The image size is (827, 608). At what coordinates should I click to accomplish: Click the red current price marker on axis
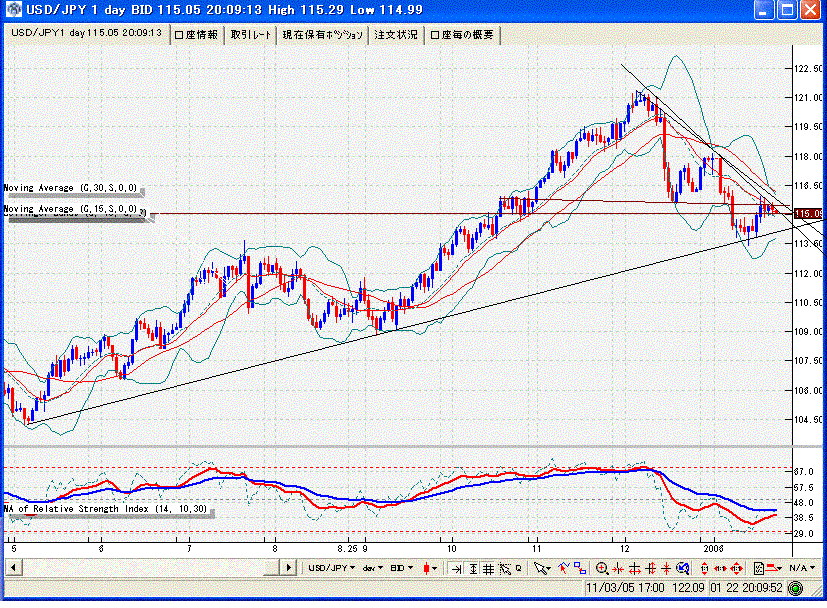(x=807, y=213)
